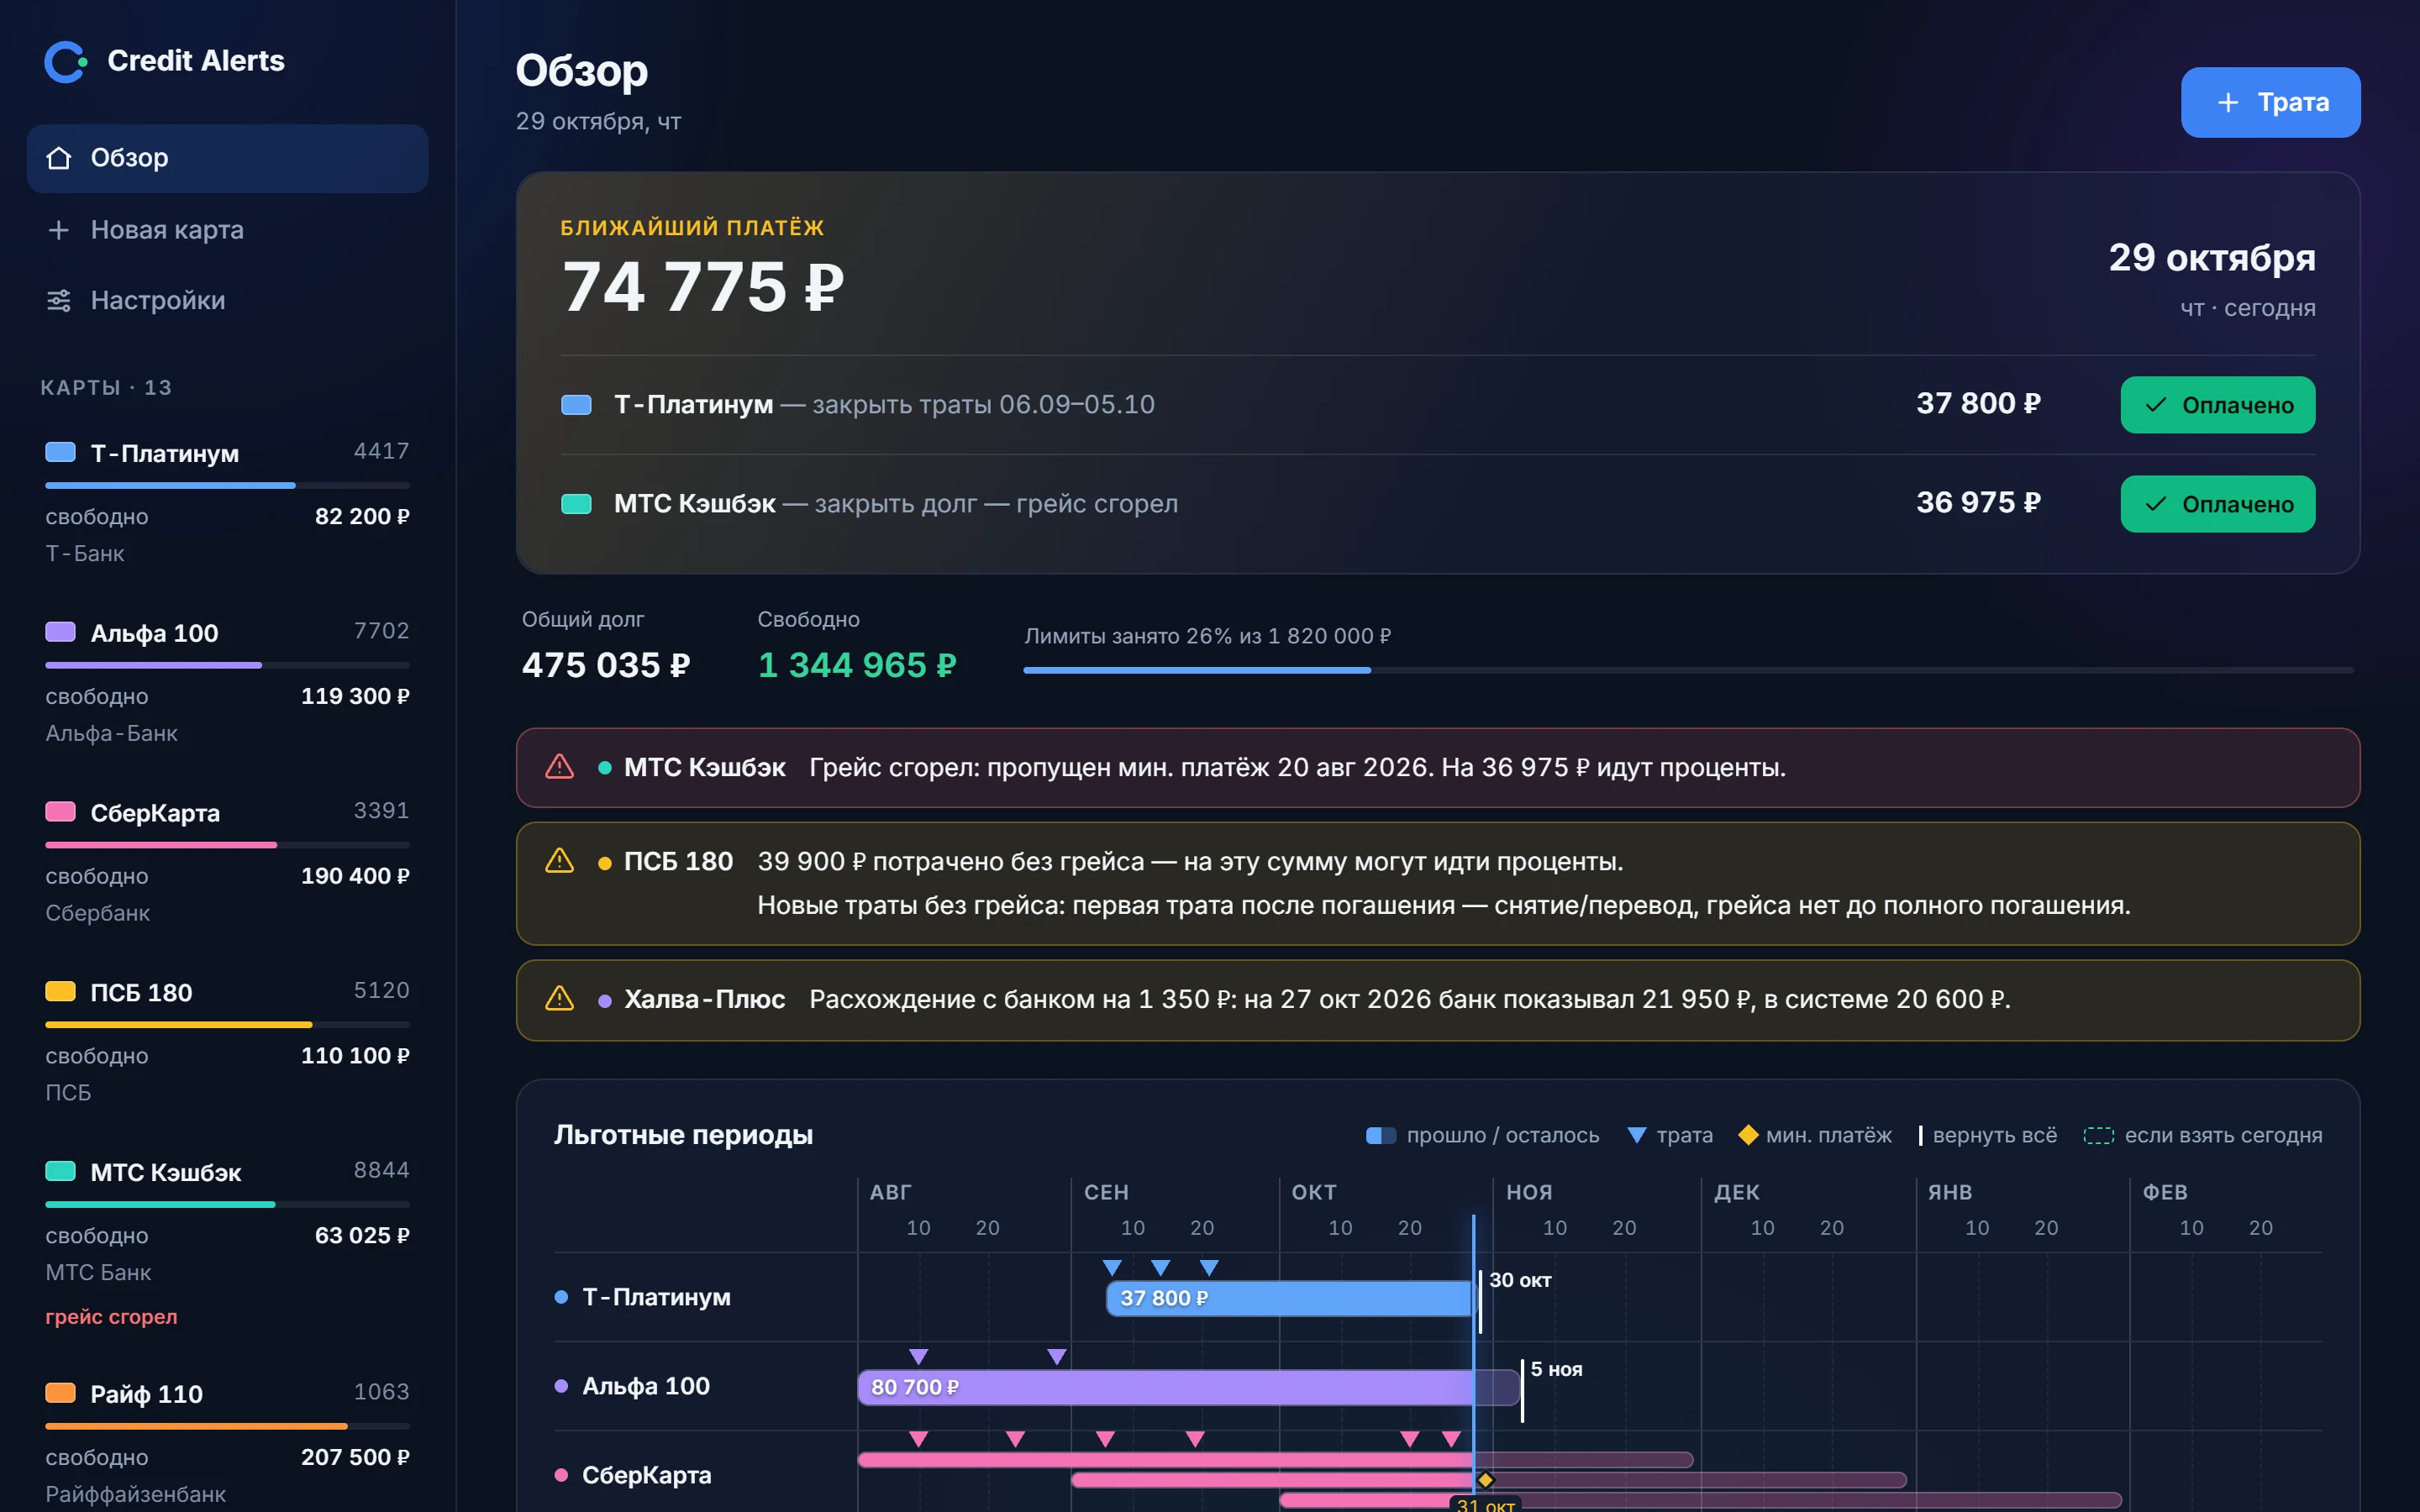This screenshot has height=1512, width=2420.
Task: Click the dashed 'если взять сегодня' legend icon
Action: click(2099, 1135)
